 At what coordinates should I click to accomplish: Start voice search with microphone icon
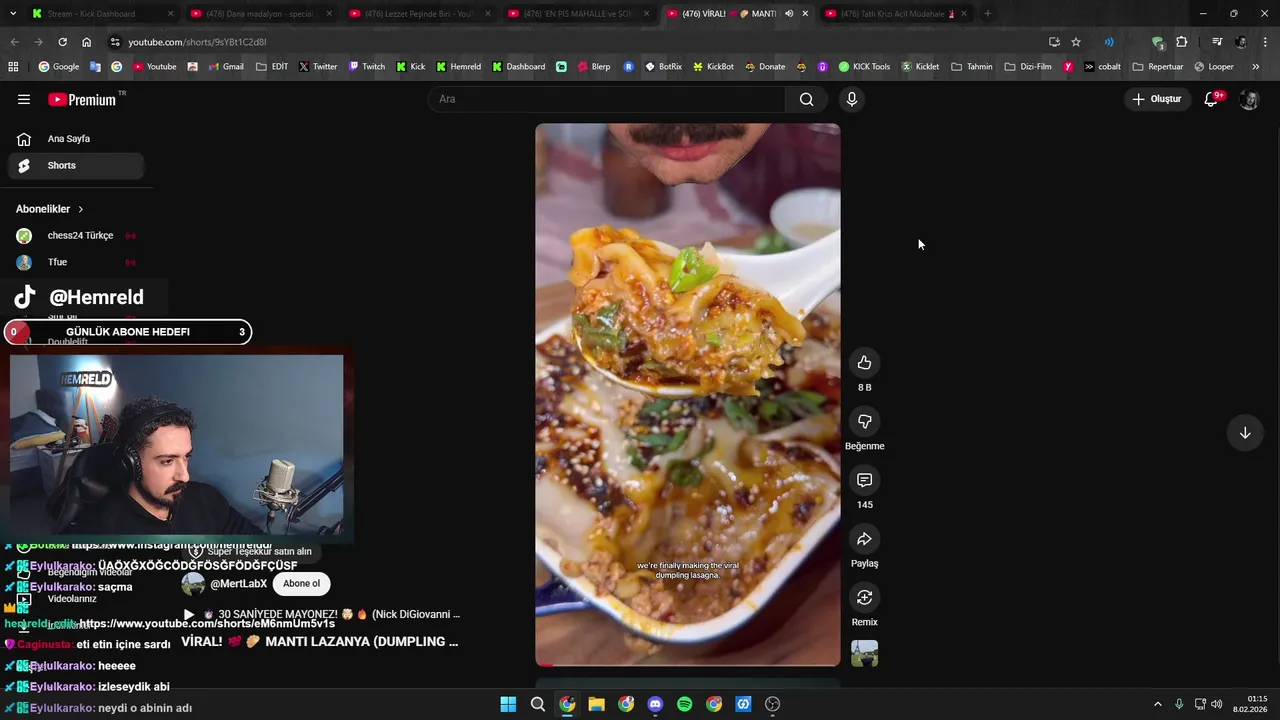tap(852, 99)
